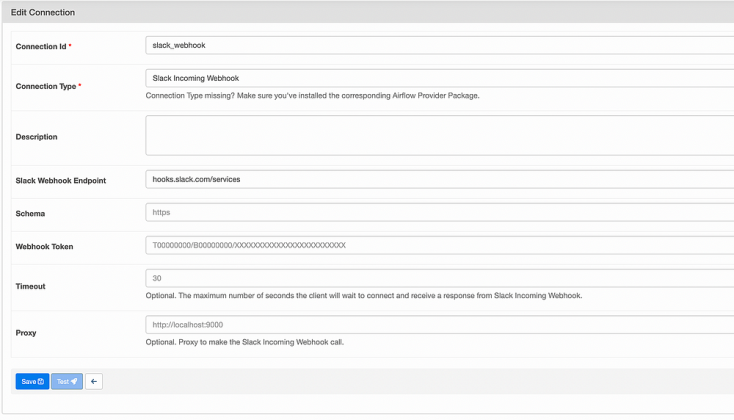Click the Timeout label
This screenshot has height=420, width=734.
tap(31, 286)
